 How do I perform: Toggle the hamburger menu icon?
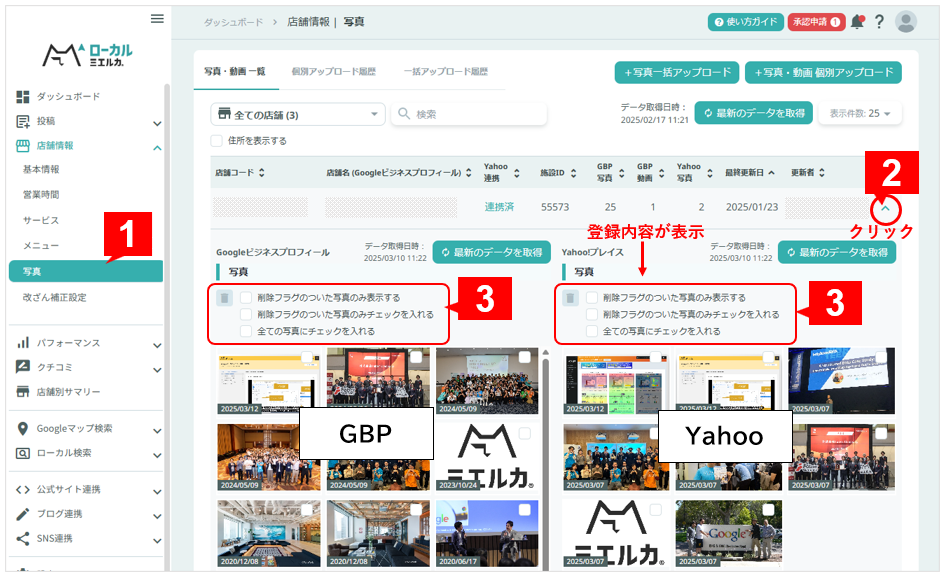(x=157, y=19)
